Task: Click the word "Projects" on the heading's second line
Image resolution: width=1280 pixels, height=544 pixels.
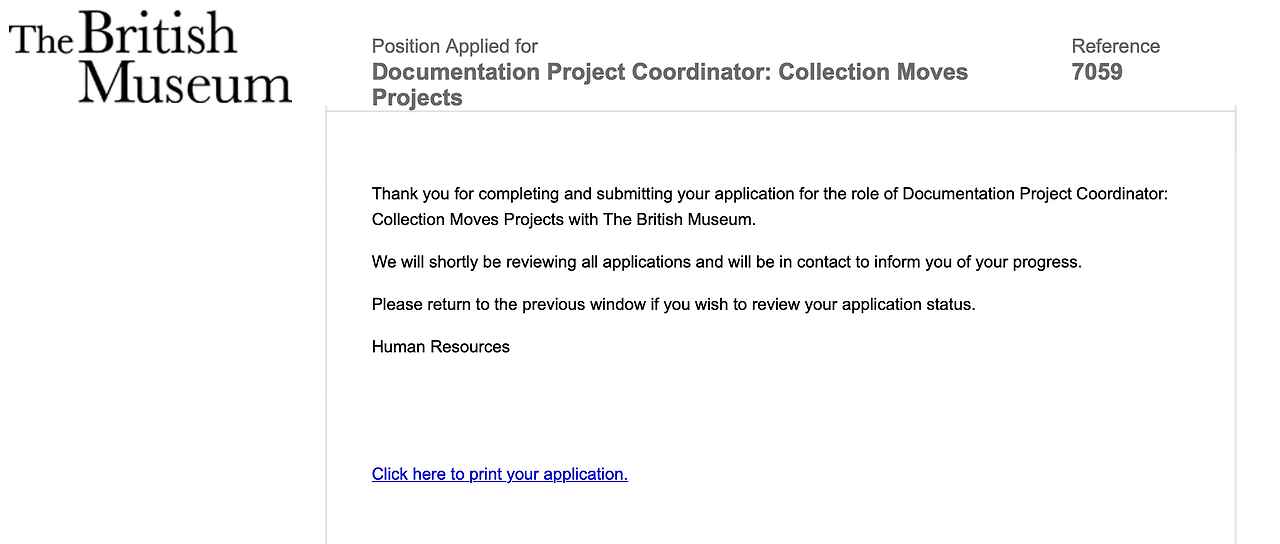Action: (417, 98)
